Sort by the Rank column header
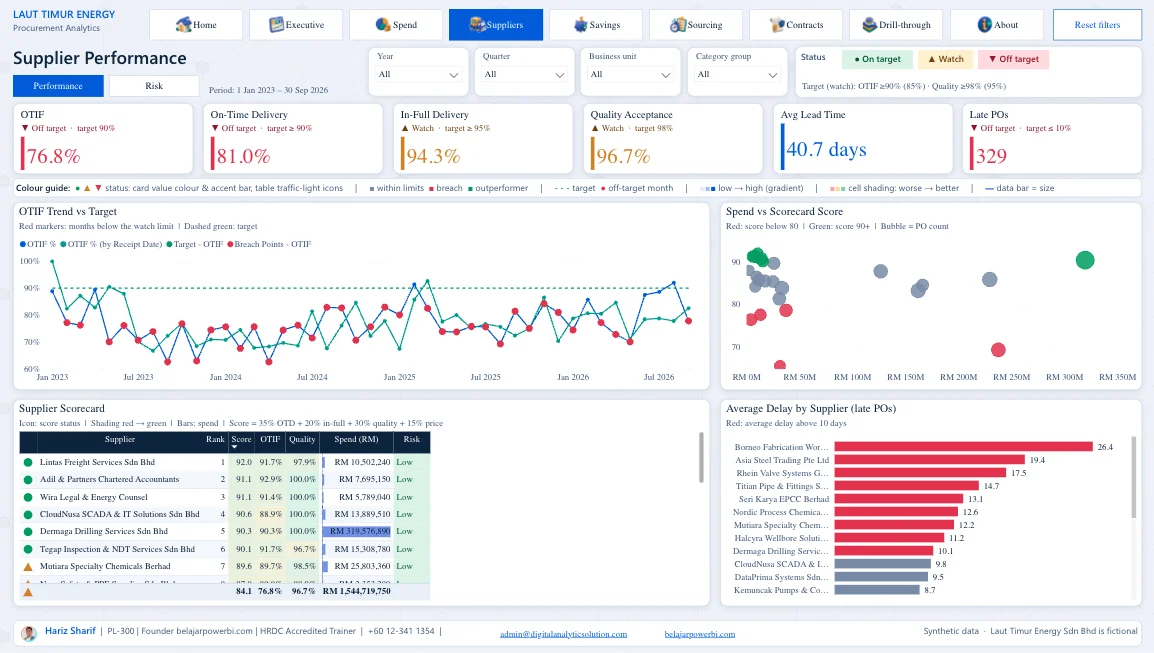The image size is (1154, 653). tap(215, 440)
